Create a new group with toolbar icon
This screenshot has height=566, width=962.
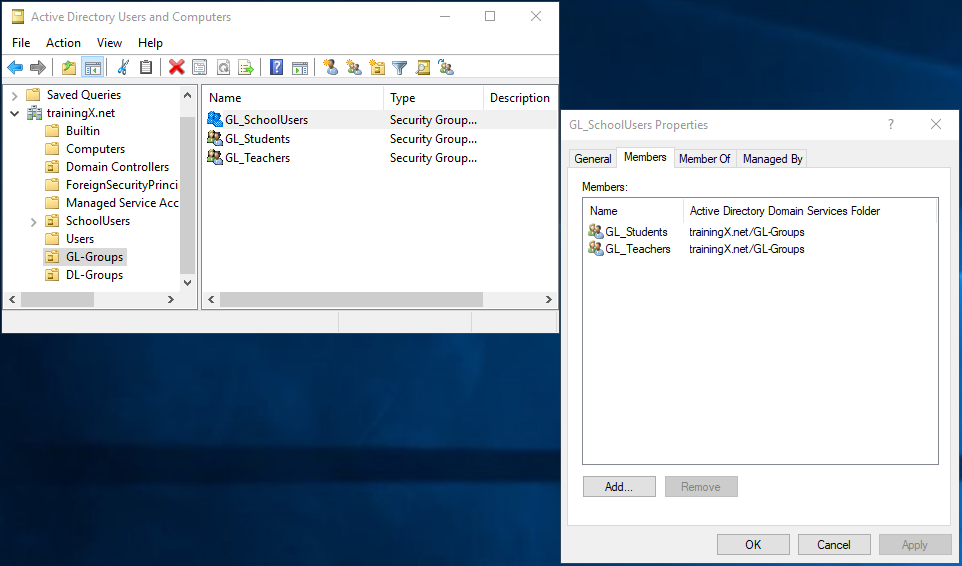coord(354,67)
